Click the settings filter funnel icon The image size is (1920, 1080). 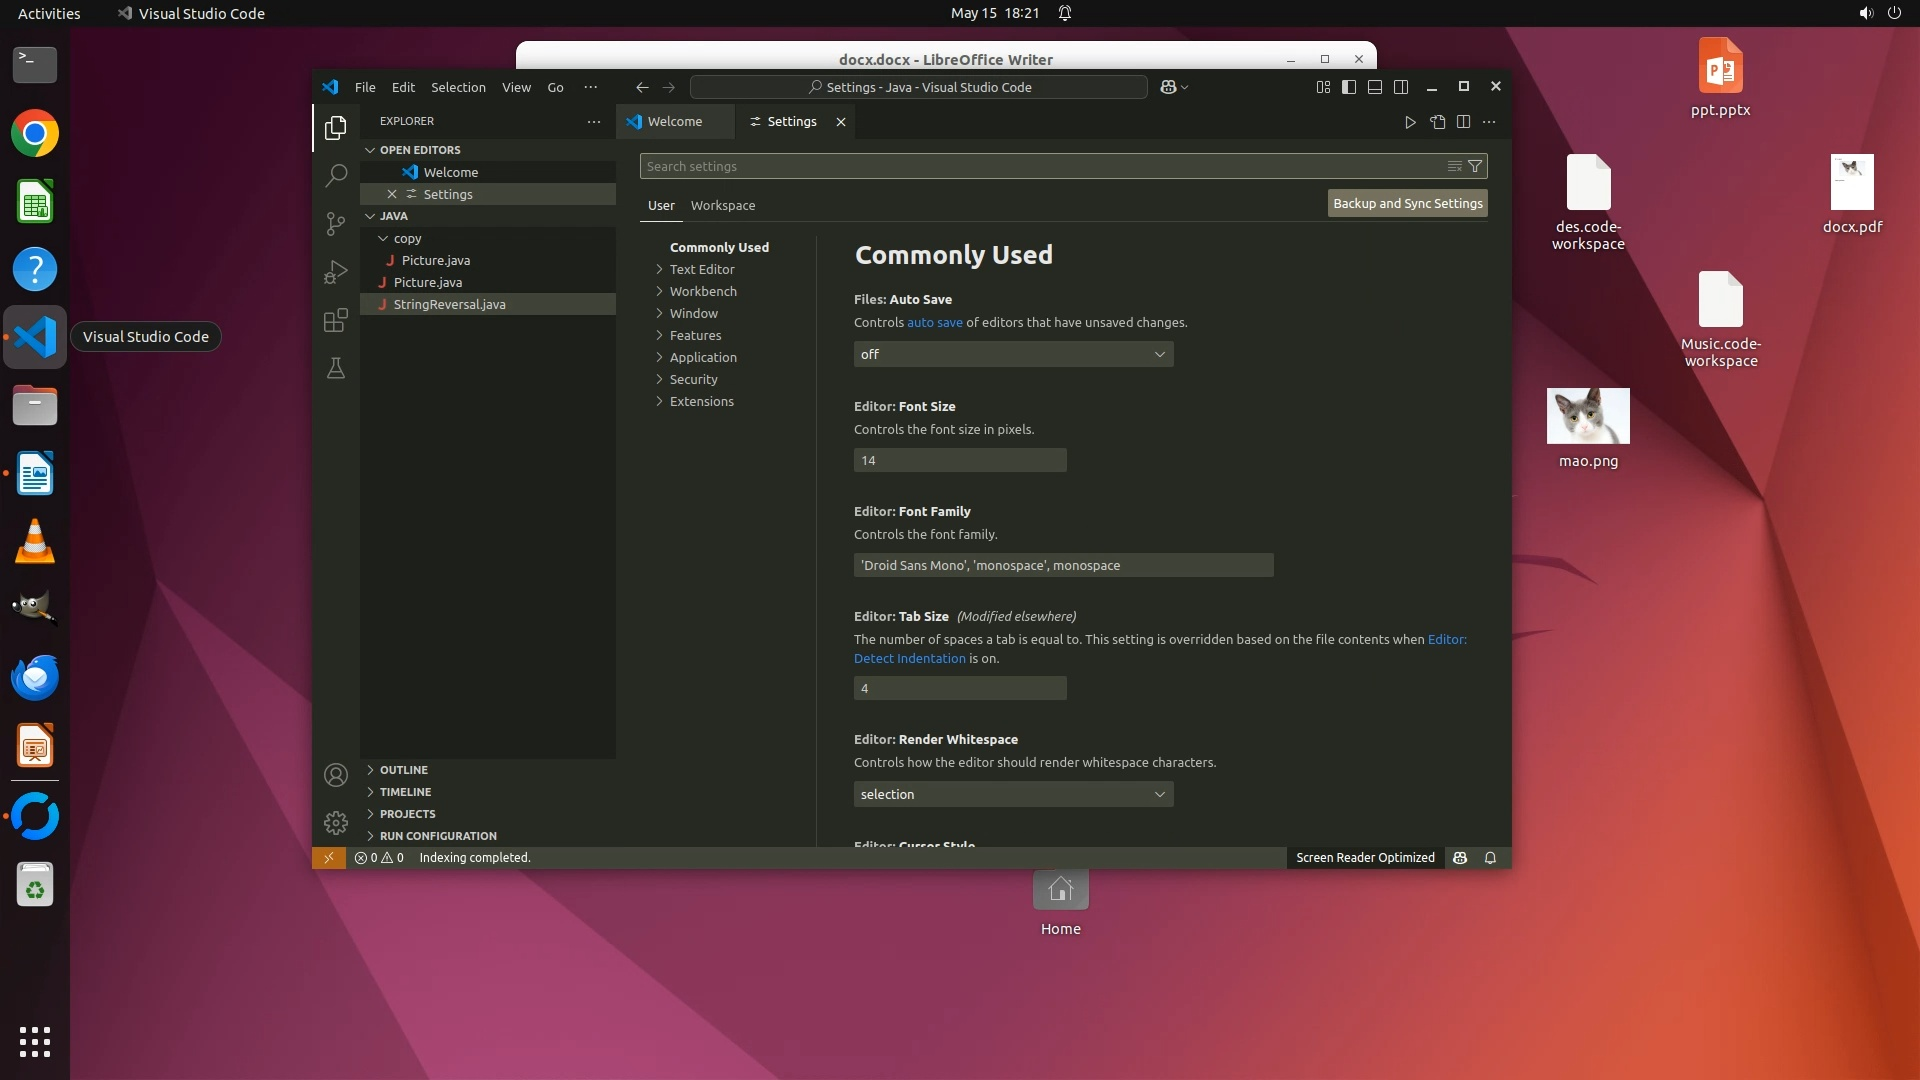pyautogui.click(x=1475, y=166)
